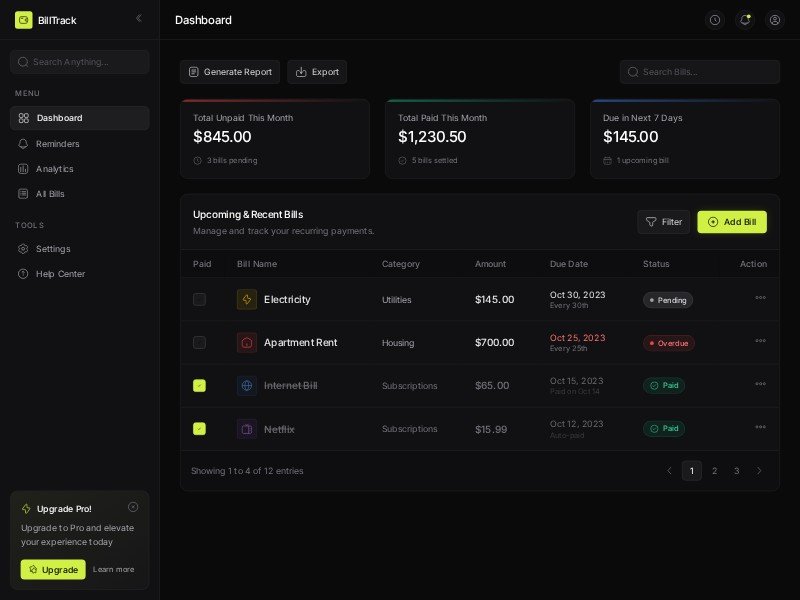Open the user profile avatar icon
The height and width of the screenshot is (600, 800).
[775, 20]
